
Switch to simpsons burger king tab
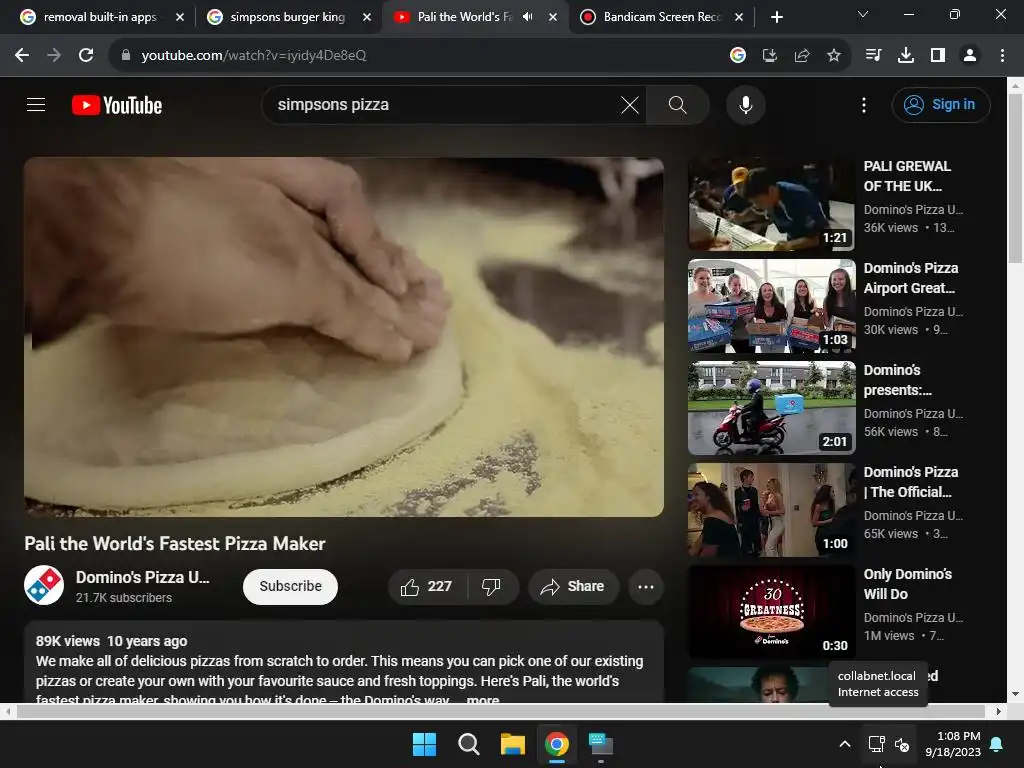[x=287, y=17]
